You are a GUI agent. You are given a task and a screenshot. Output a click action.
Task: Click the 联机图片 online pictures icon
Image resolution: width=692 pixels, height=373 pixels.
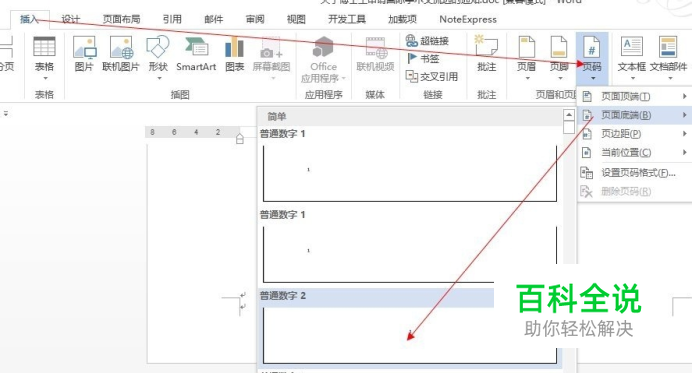[121, 48]
